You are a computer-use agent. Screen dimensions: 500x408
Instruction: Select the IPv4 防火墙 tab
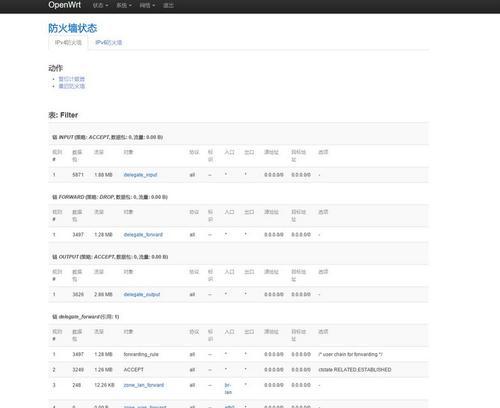[68, 43]
